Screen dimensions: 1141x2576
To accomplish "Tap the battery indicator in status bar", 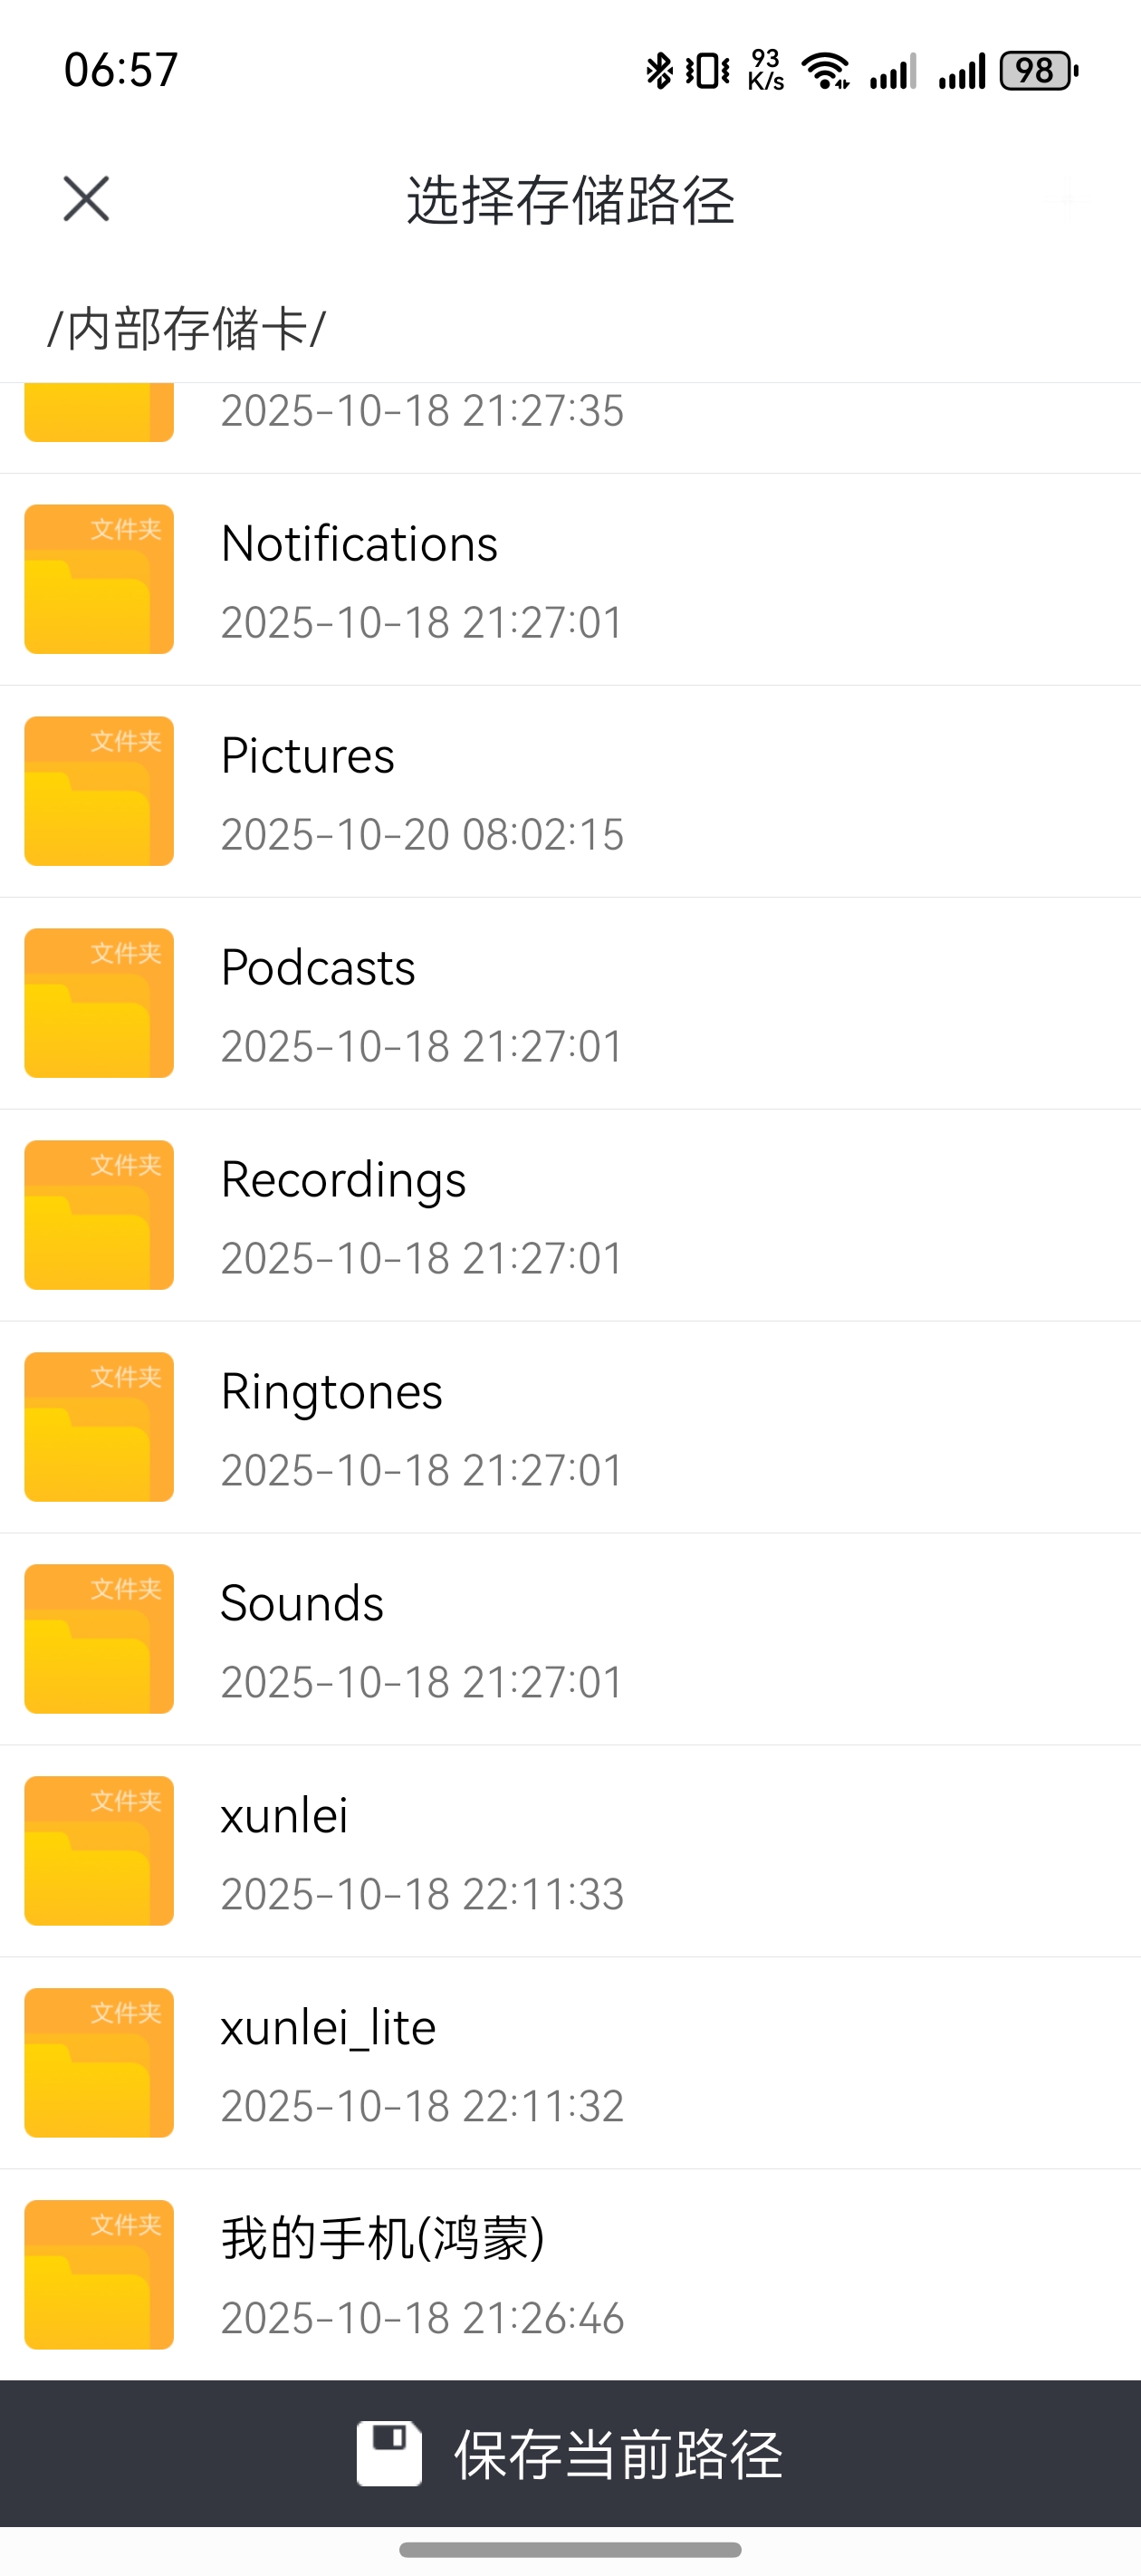I will pos(1038,71).
